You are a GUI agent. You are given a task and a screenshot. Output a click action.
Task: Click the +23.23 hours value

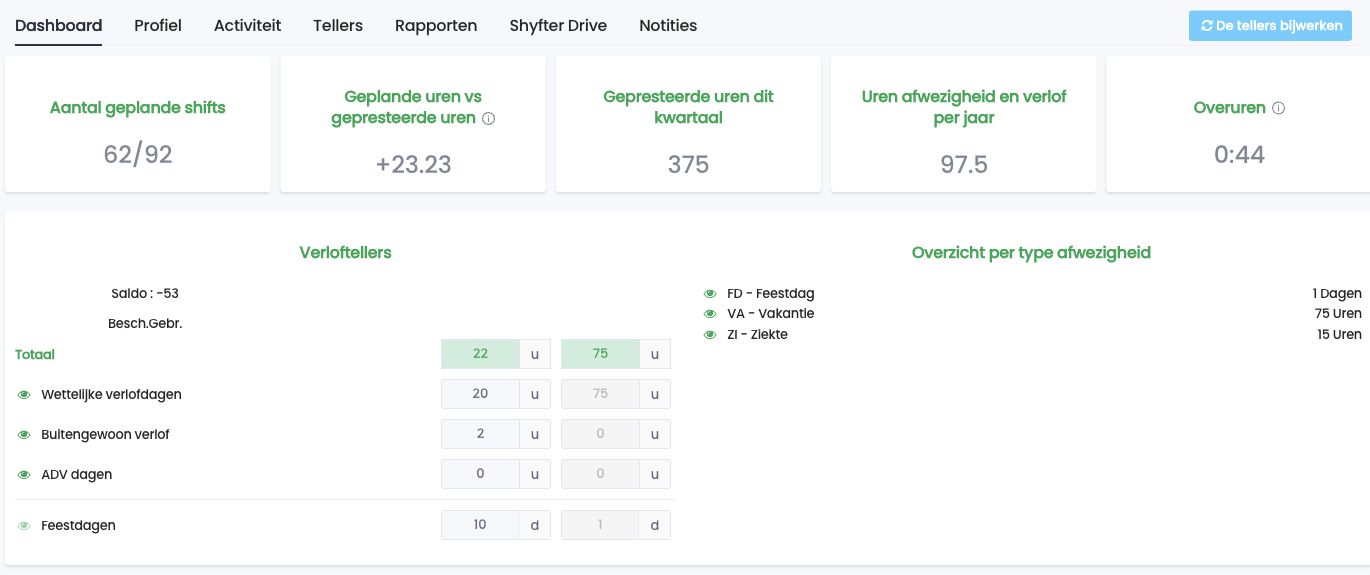point(413,165)
